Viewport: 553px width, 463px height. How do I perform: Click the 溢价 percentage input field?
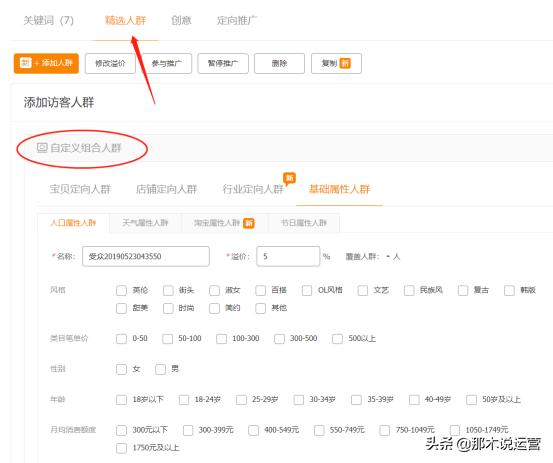[x=288, y=256]
